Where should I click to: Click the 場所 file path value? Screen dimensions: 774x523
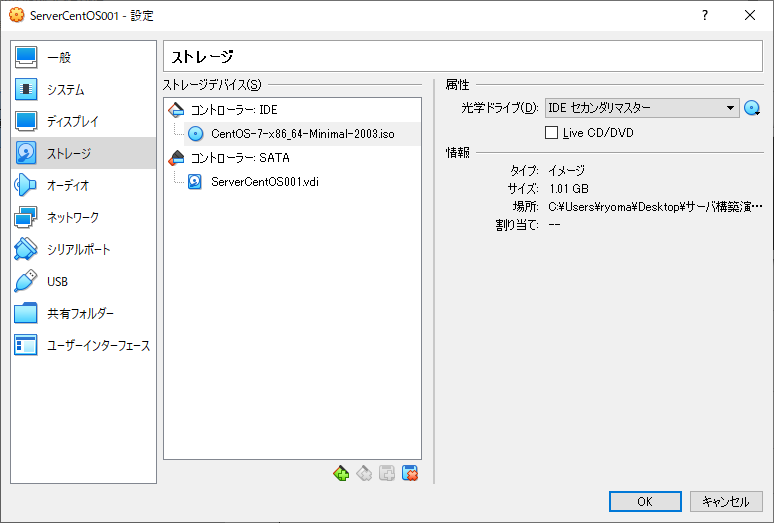coord(655,207)
